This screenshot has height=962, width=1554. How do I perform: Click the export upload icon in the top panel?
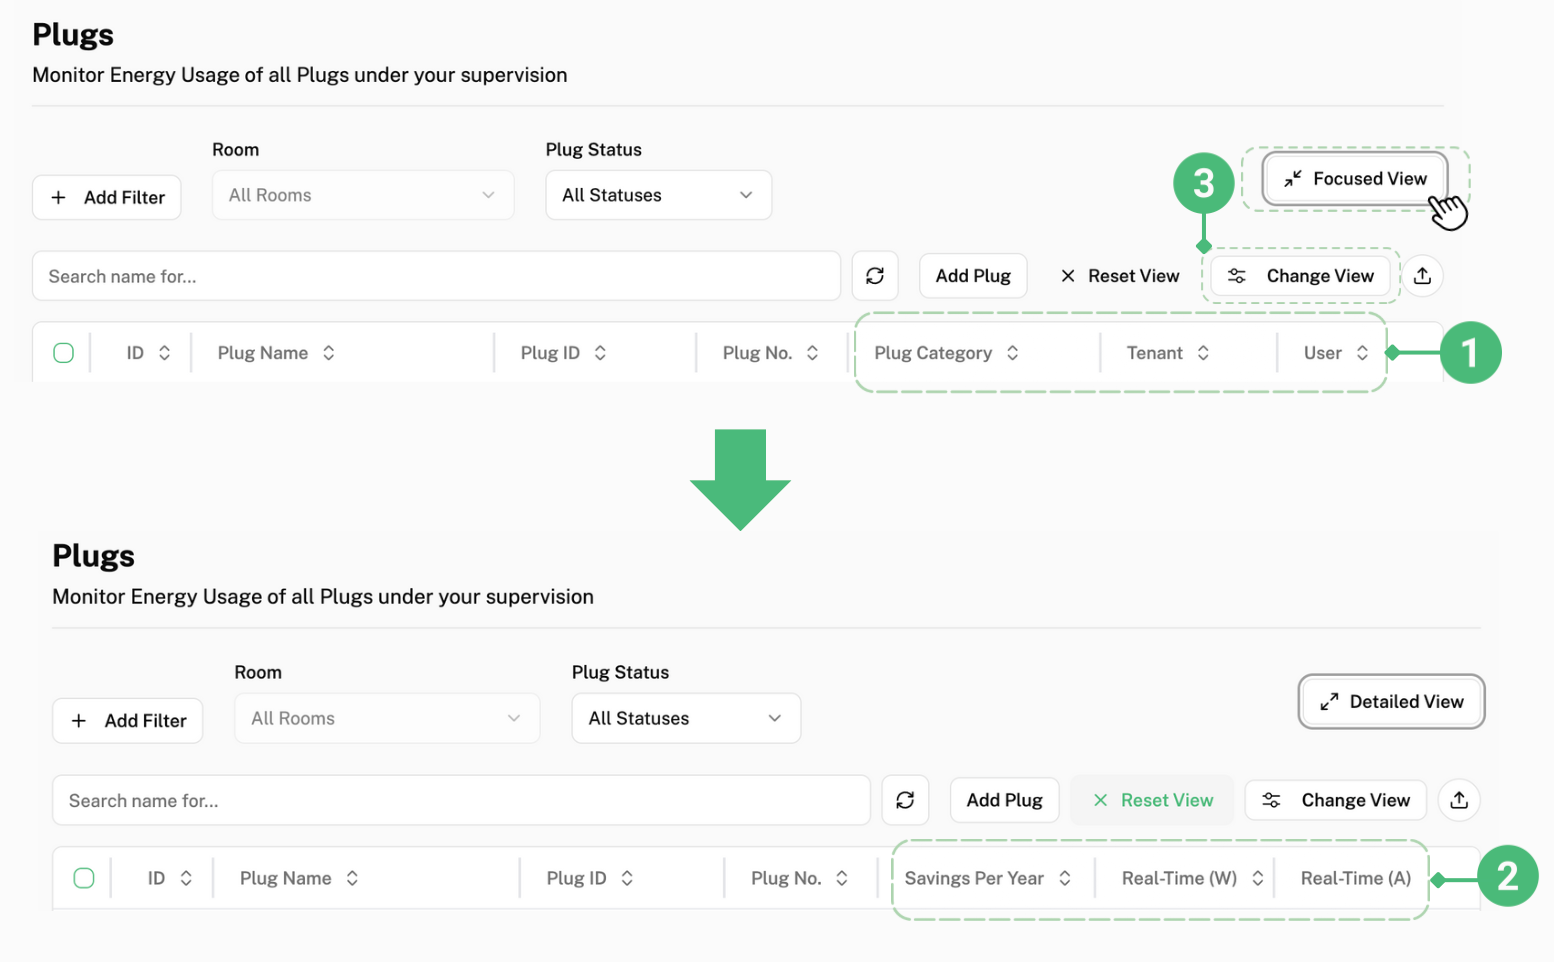[1422, 276]
